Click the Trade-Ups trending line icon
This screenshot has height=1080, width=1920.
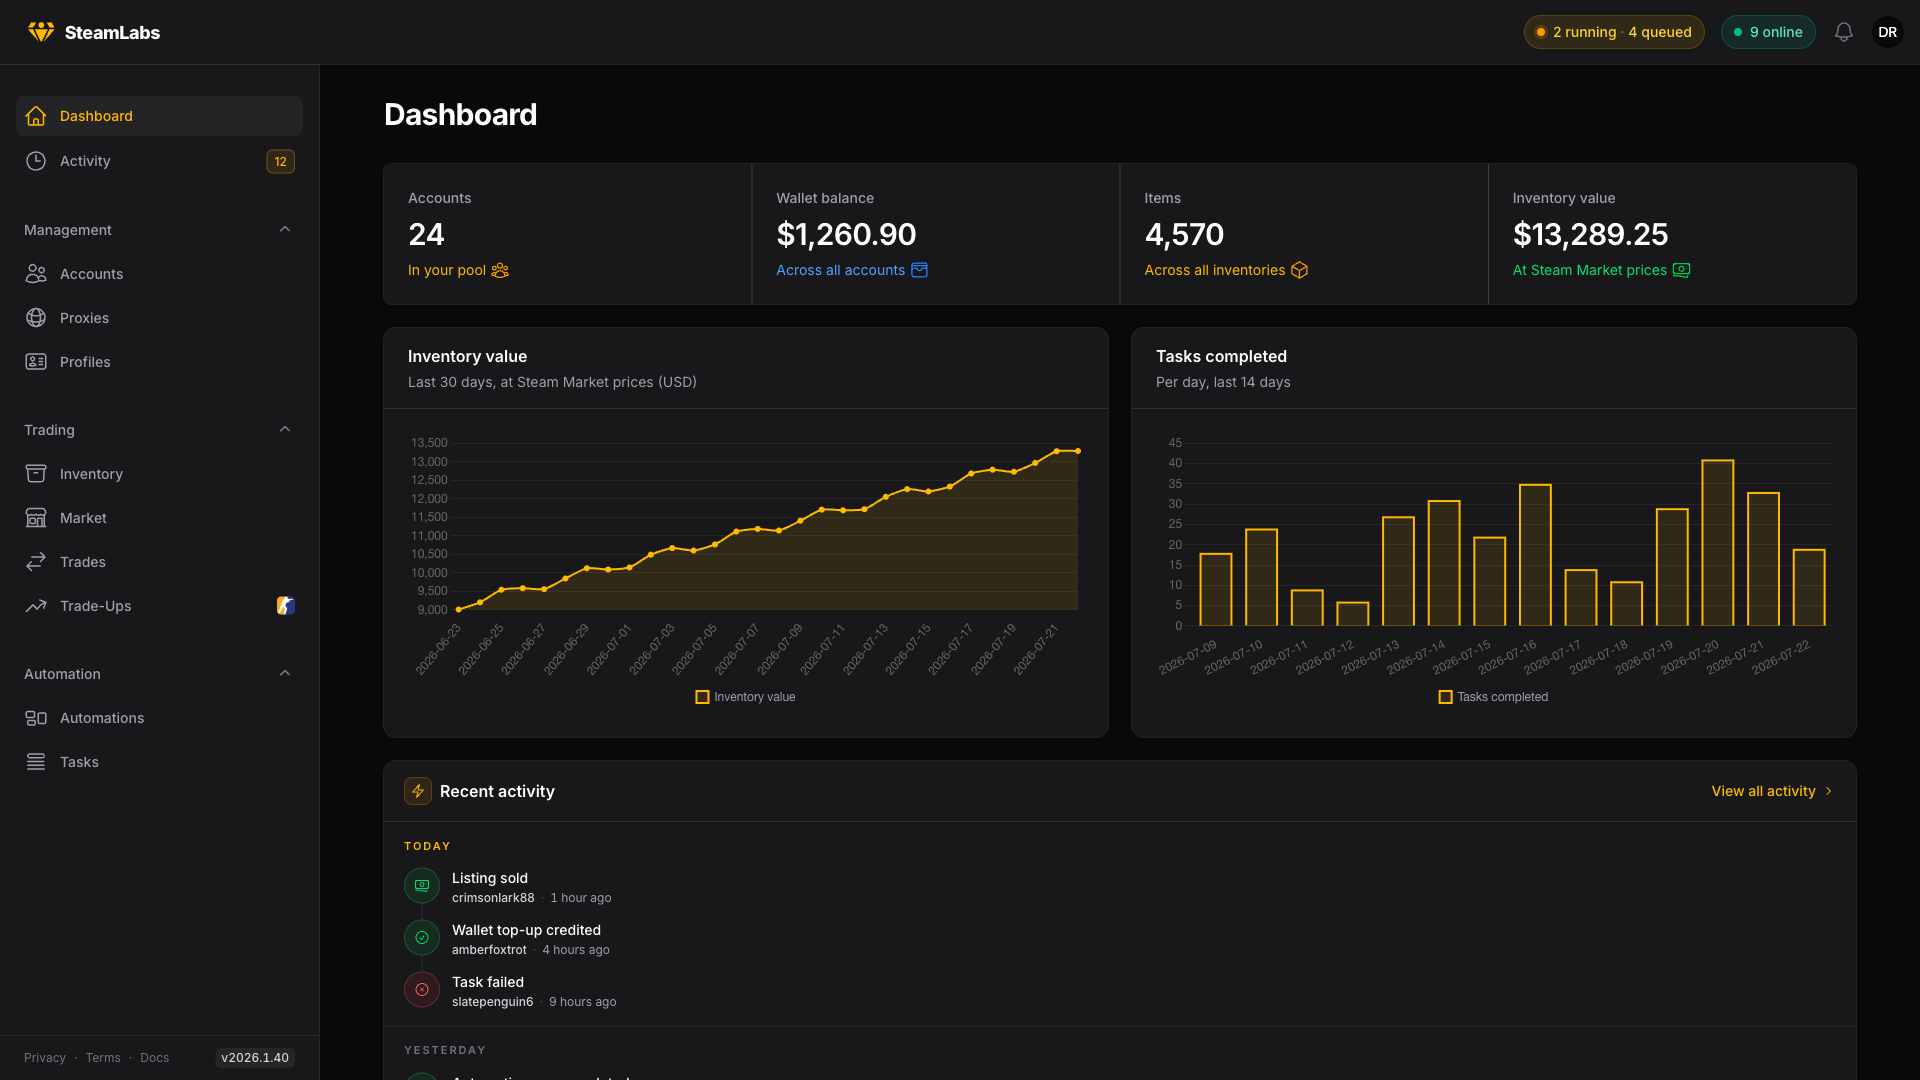coord(36,606)
